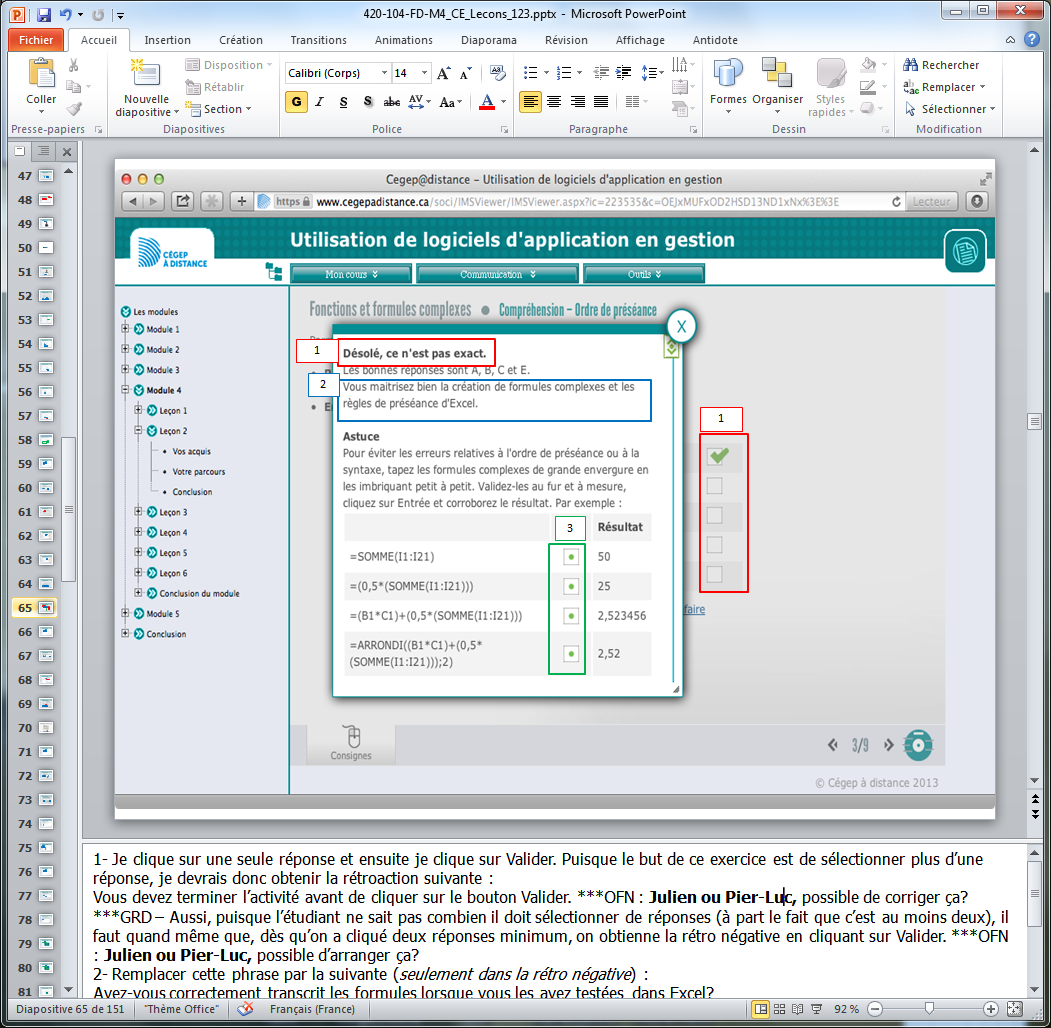Click the font color A icon
Image resolution: width=1051 pixels, height=1028 pixels.
click(487, 102)
